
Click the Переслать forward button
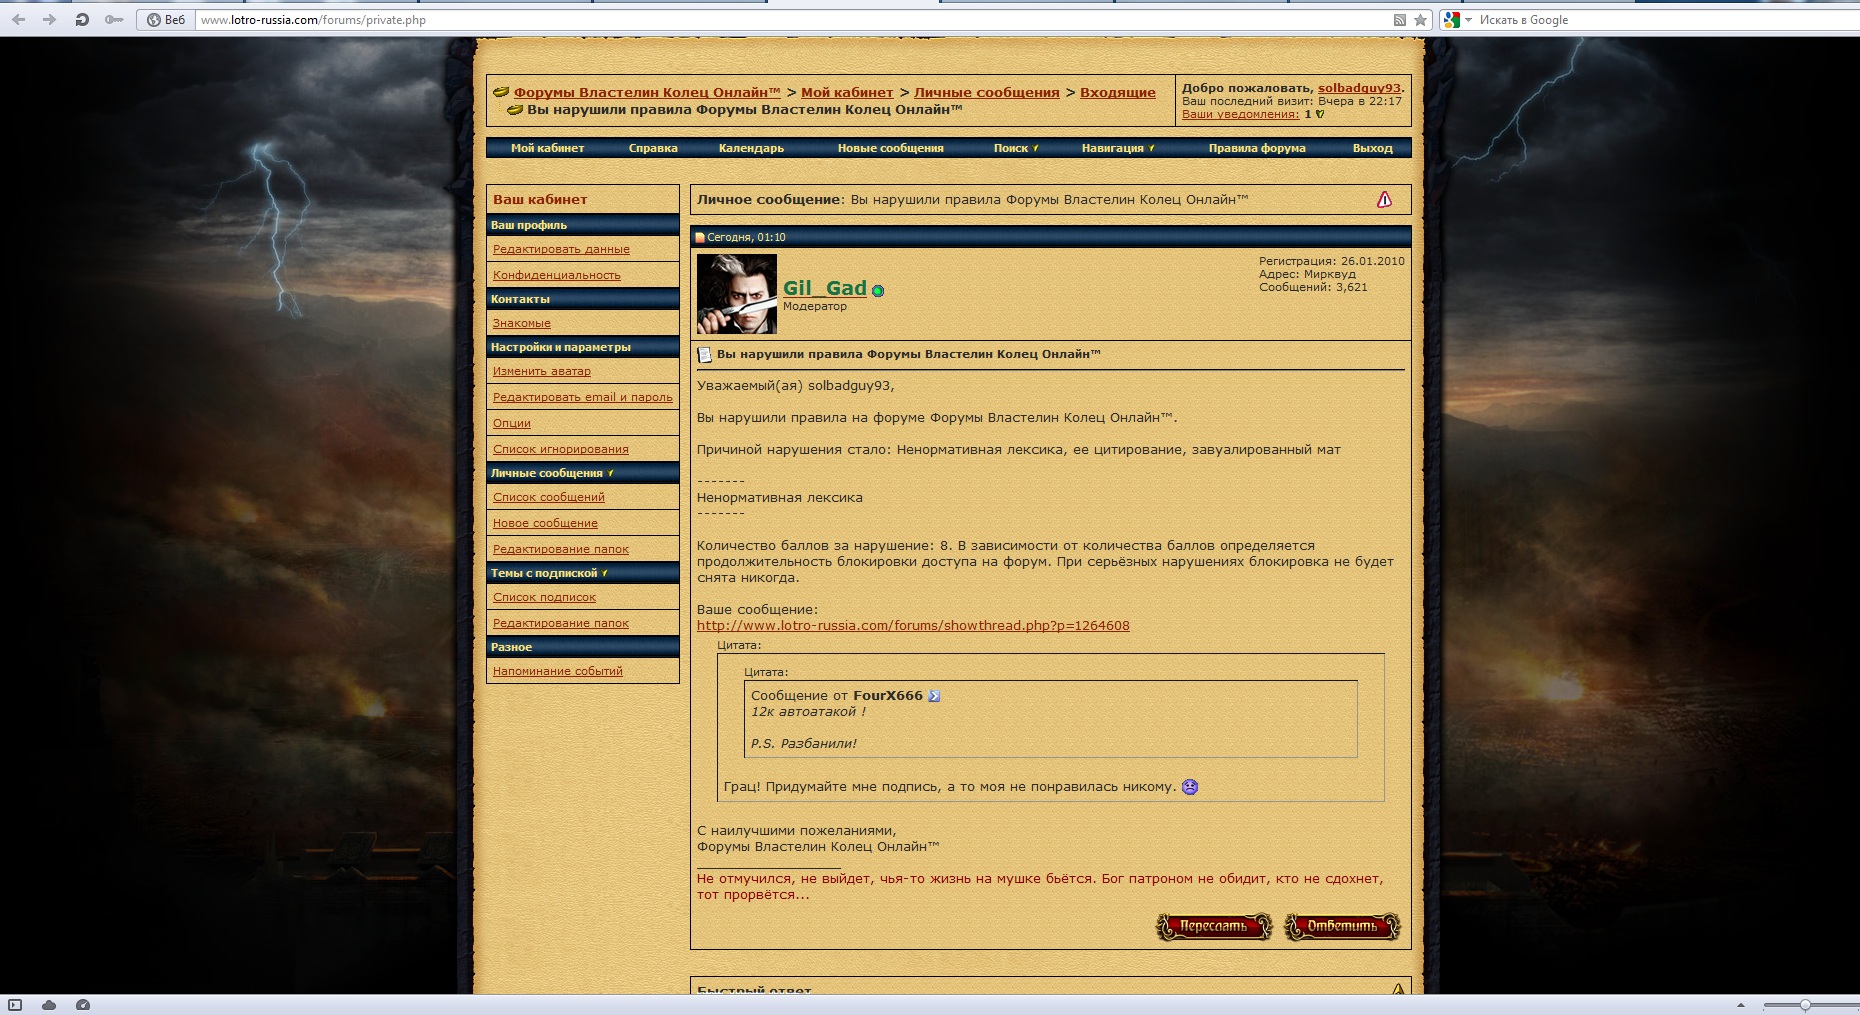1214,927
